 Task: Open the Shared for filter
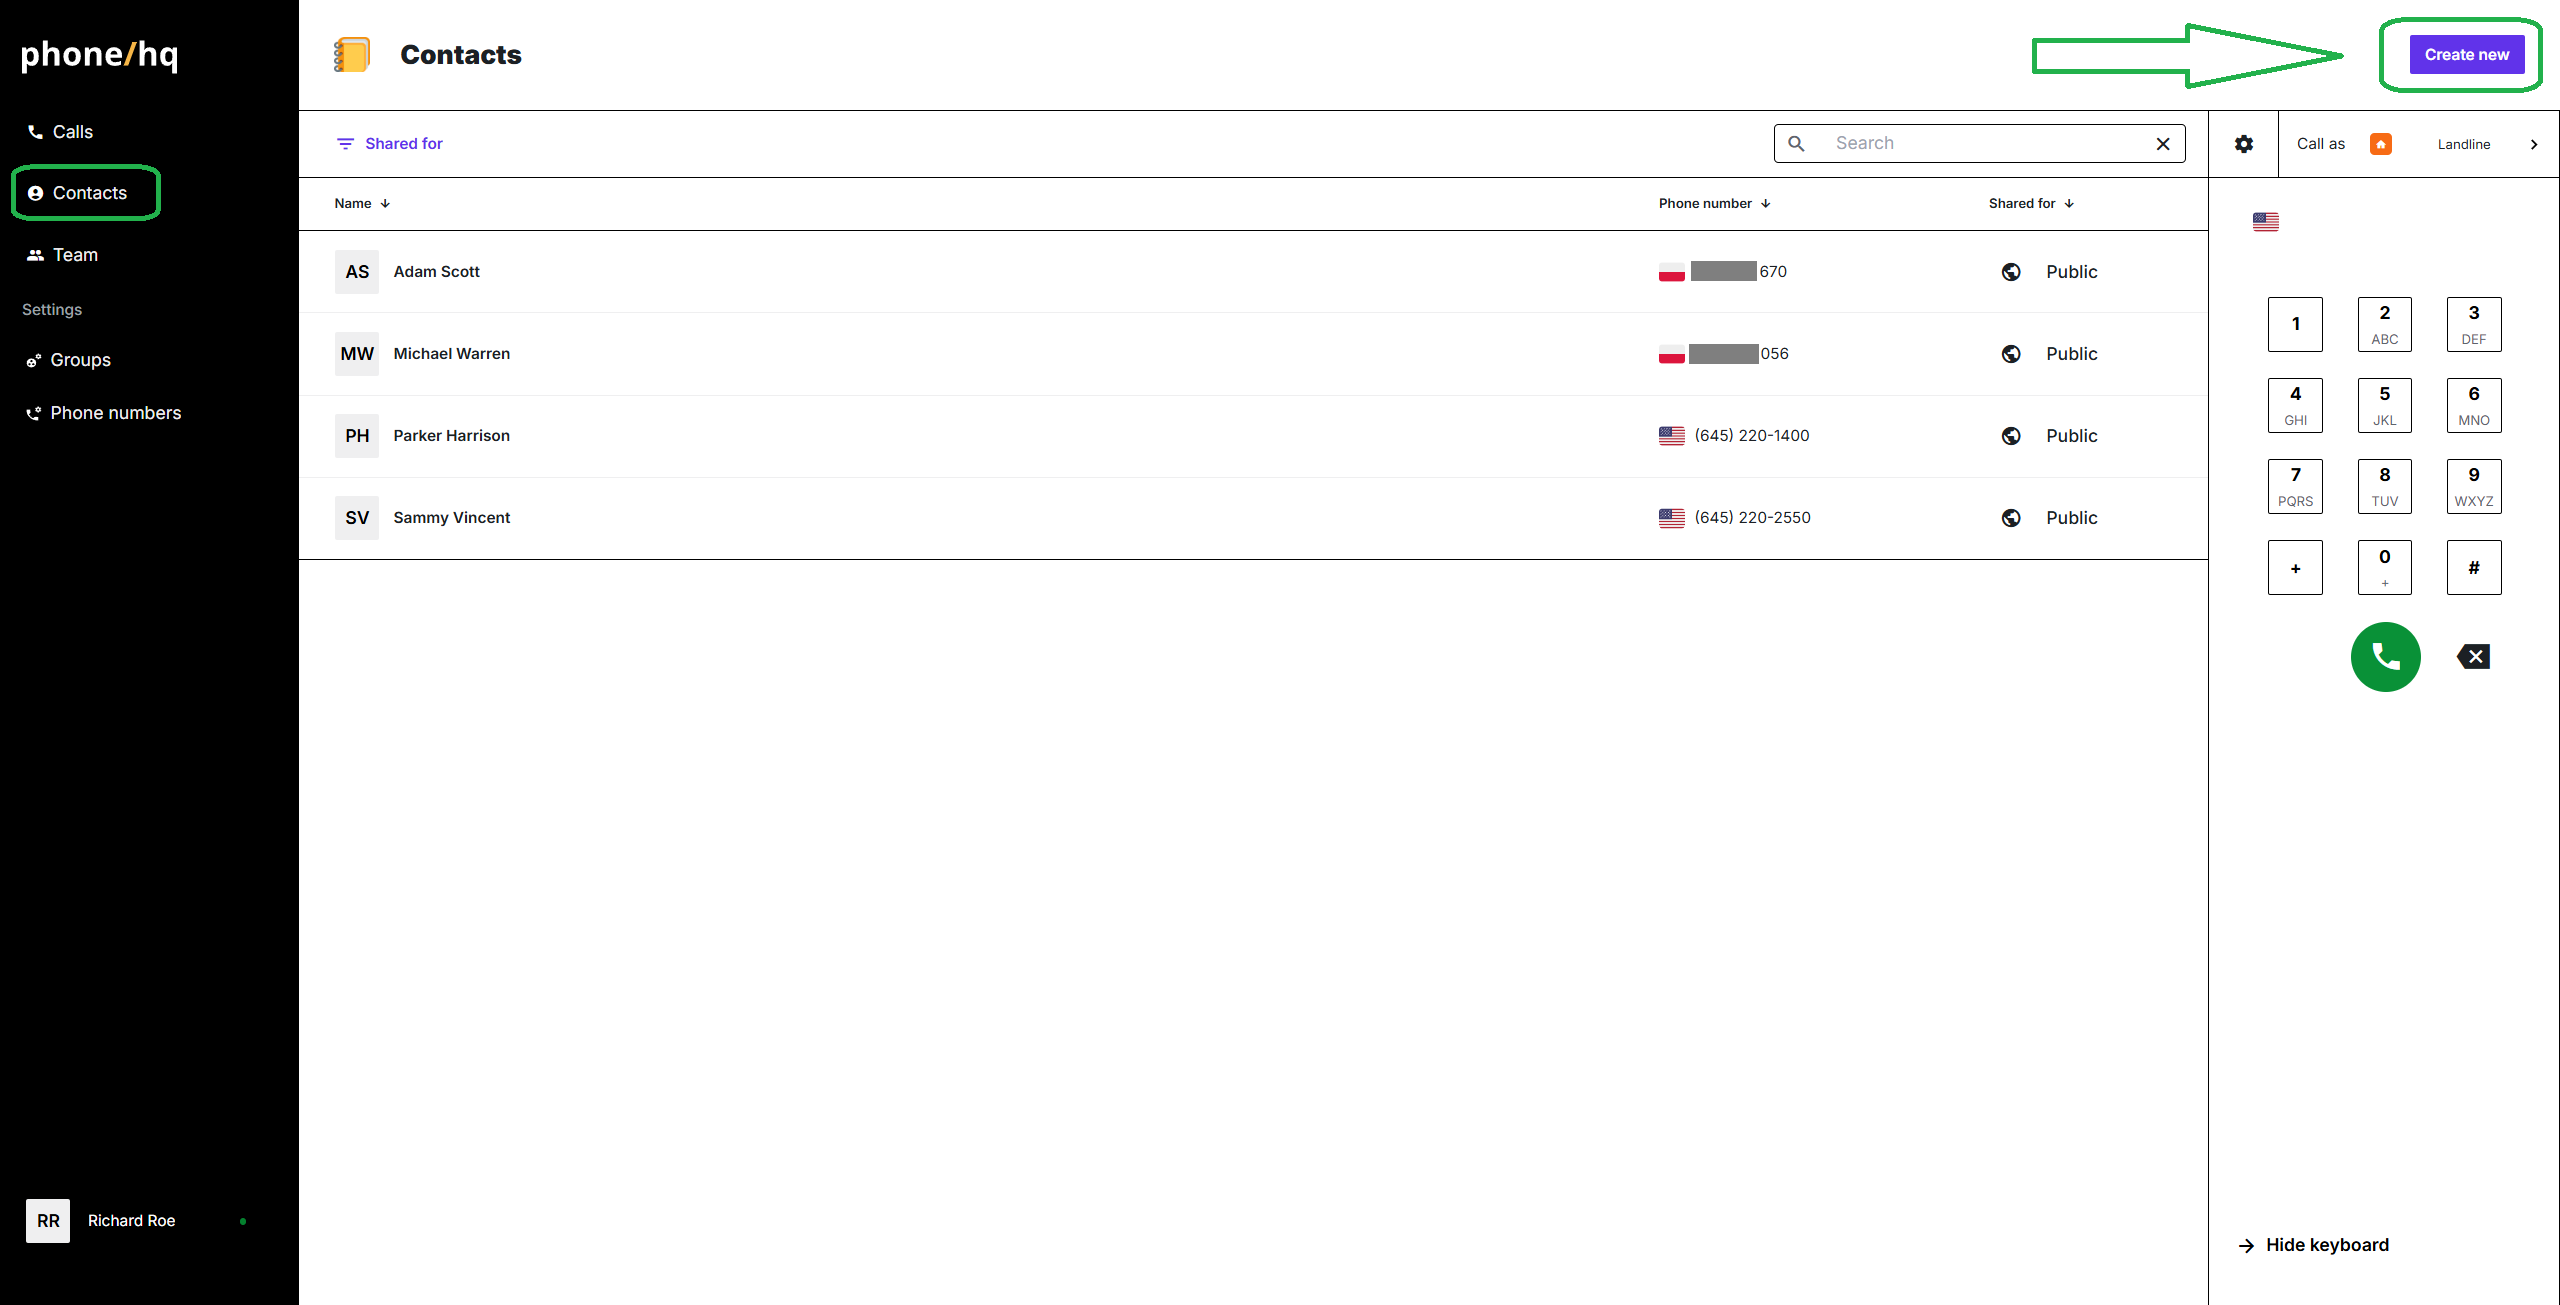(x=389, y=144)
